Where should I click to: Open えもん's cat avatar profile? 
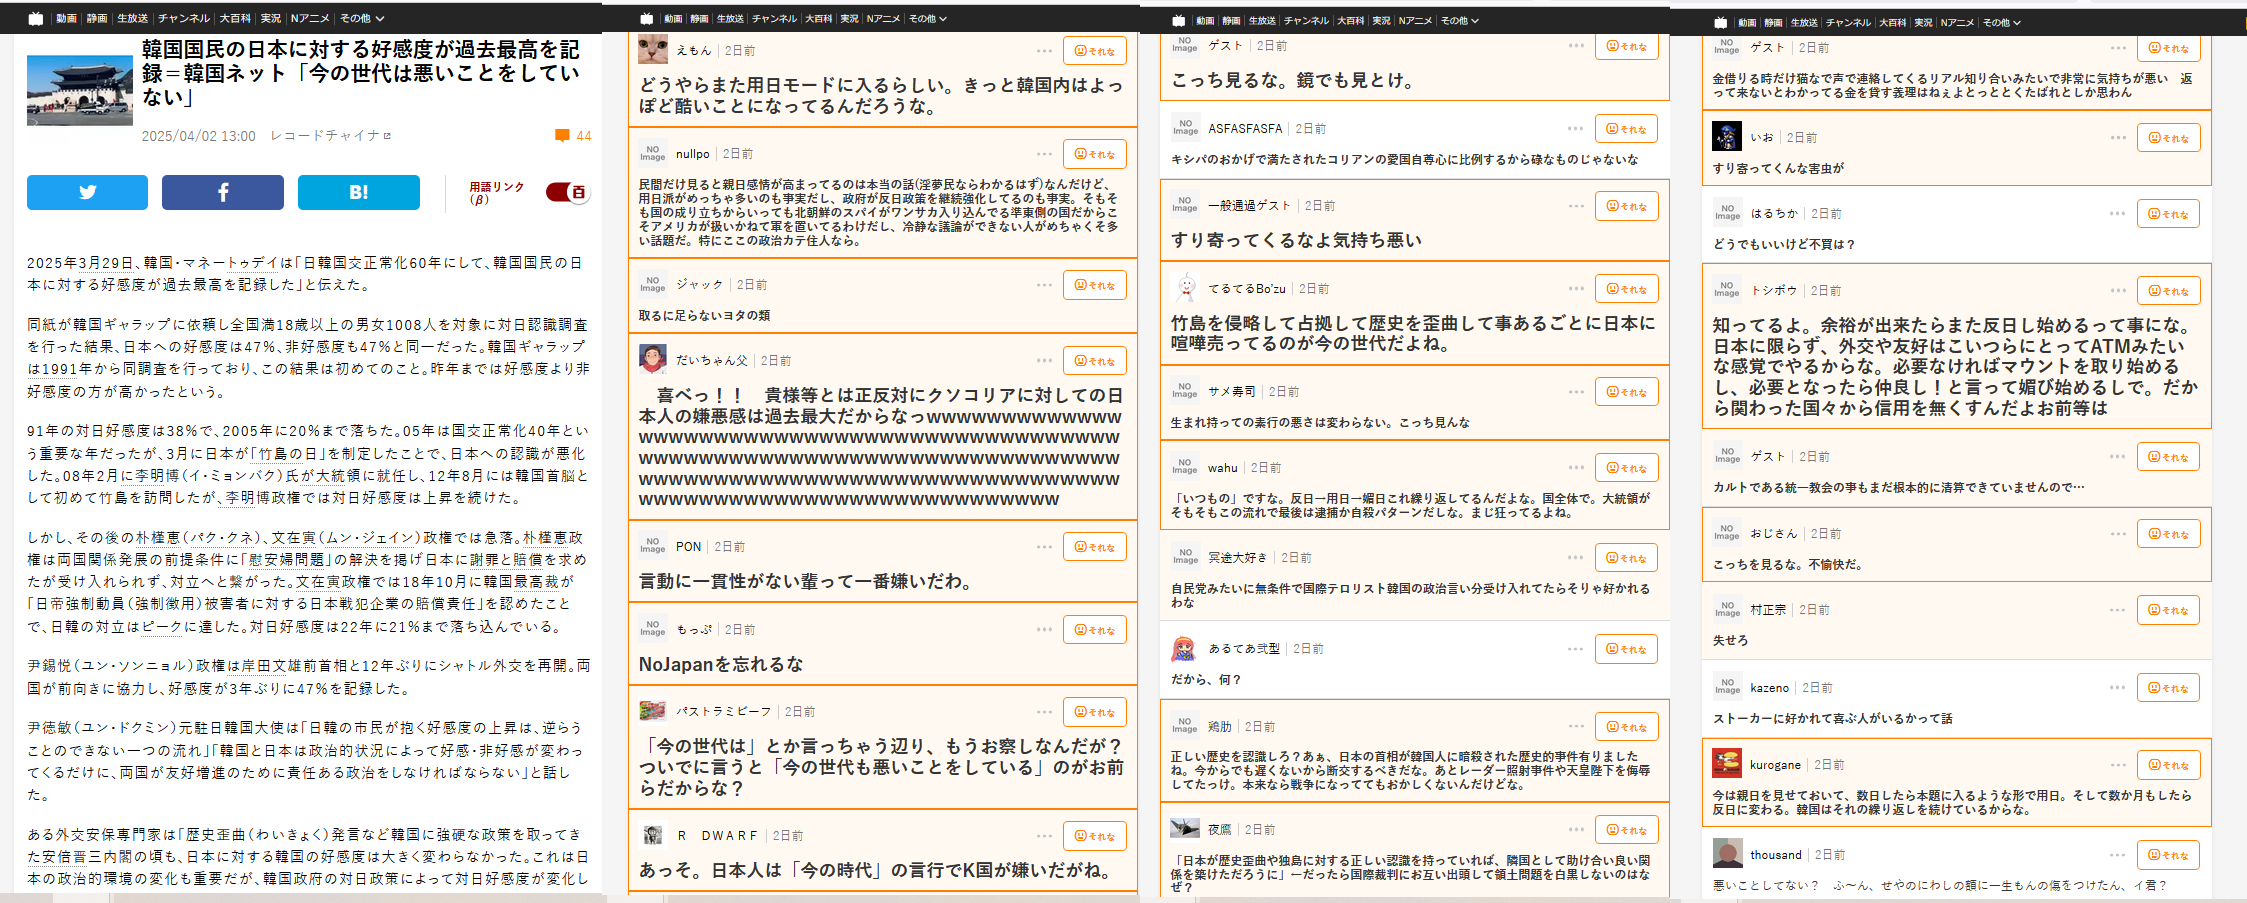pos(653,49)
